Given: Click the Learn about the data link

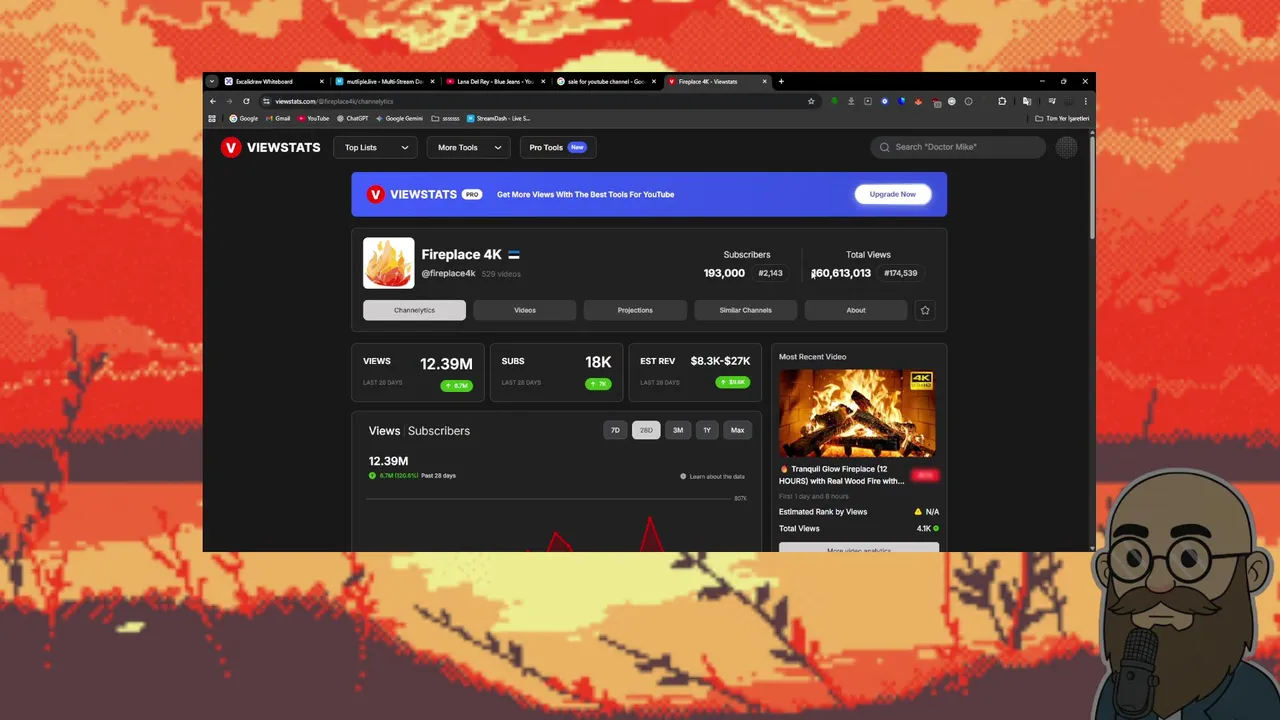Looking at the screenshot, I should coord(717,476).
